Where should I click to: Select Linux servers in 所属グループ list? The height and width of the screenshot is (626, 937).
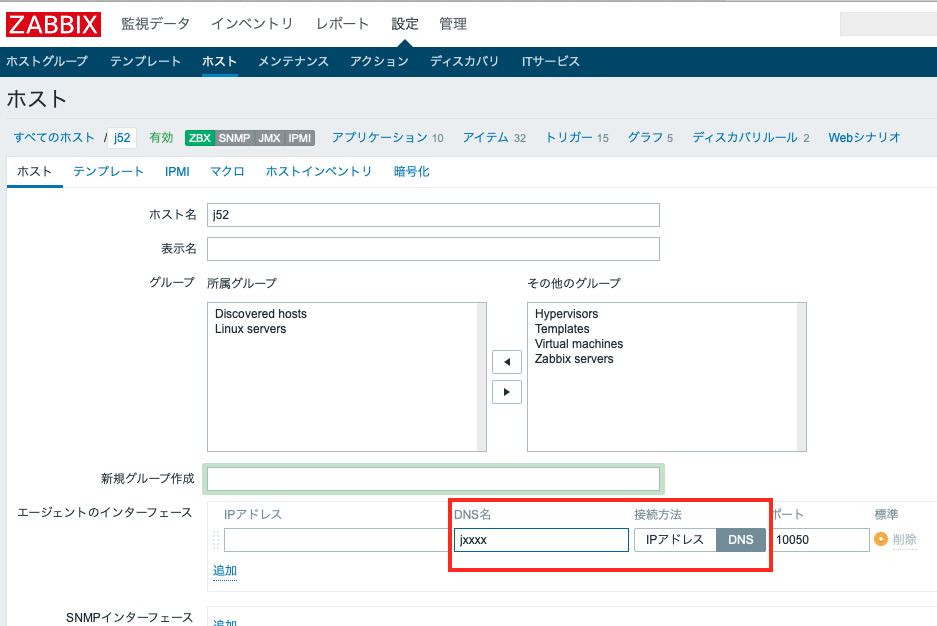coord(250,329)
